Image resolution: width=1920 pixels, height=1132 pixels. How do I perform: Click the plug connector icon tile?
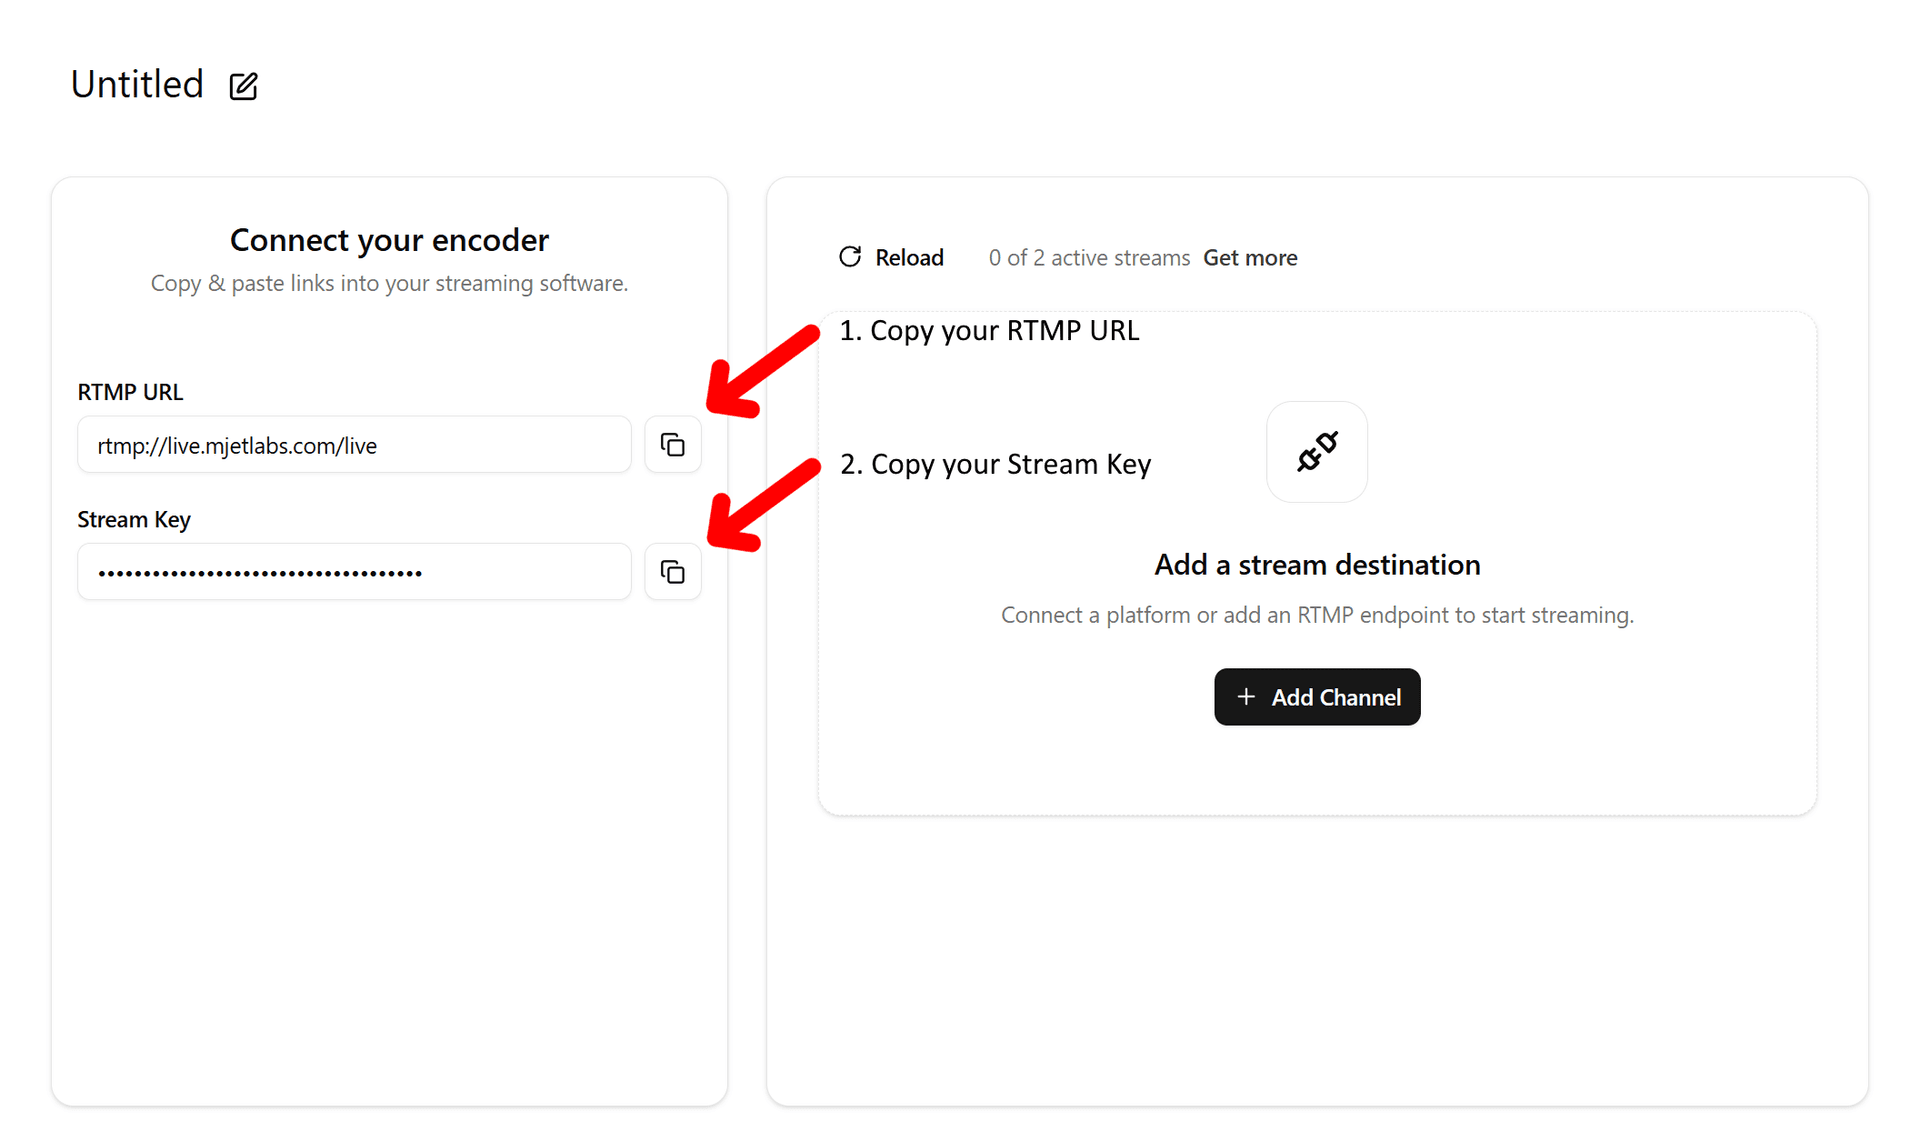[x=1316, y=452]
